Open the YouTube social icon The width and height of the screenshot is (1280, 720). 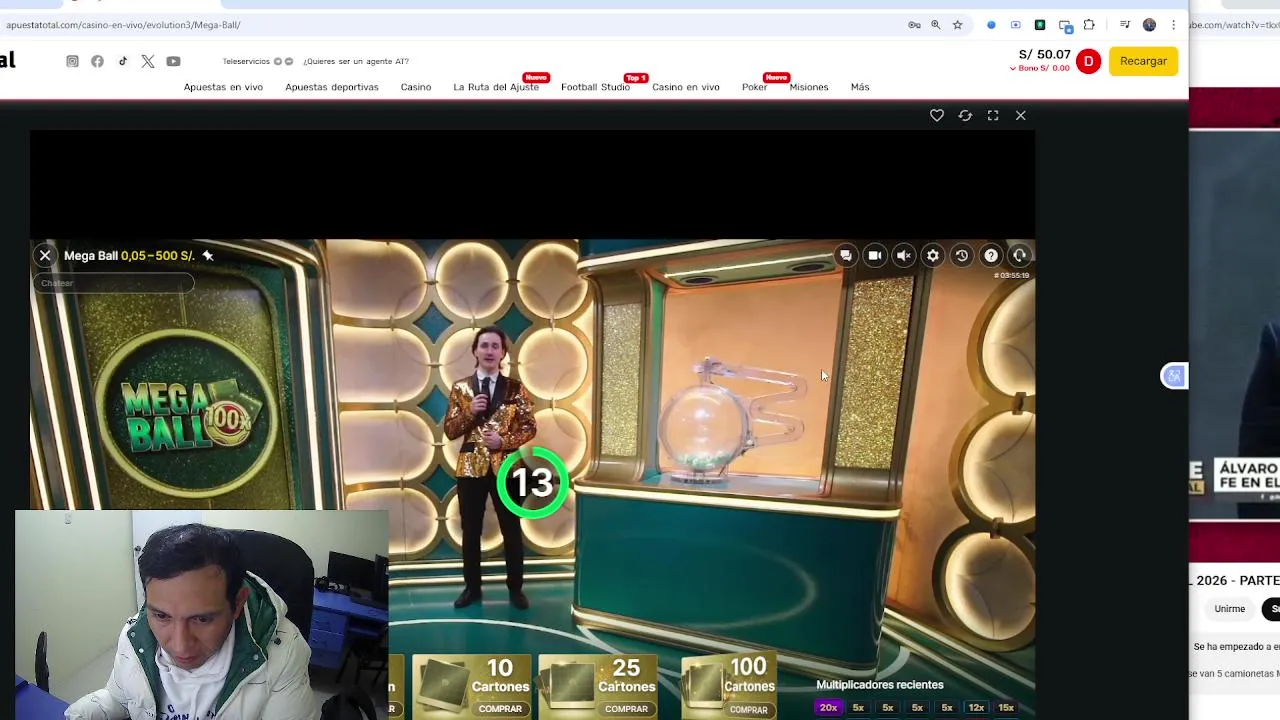173,61
